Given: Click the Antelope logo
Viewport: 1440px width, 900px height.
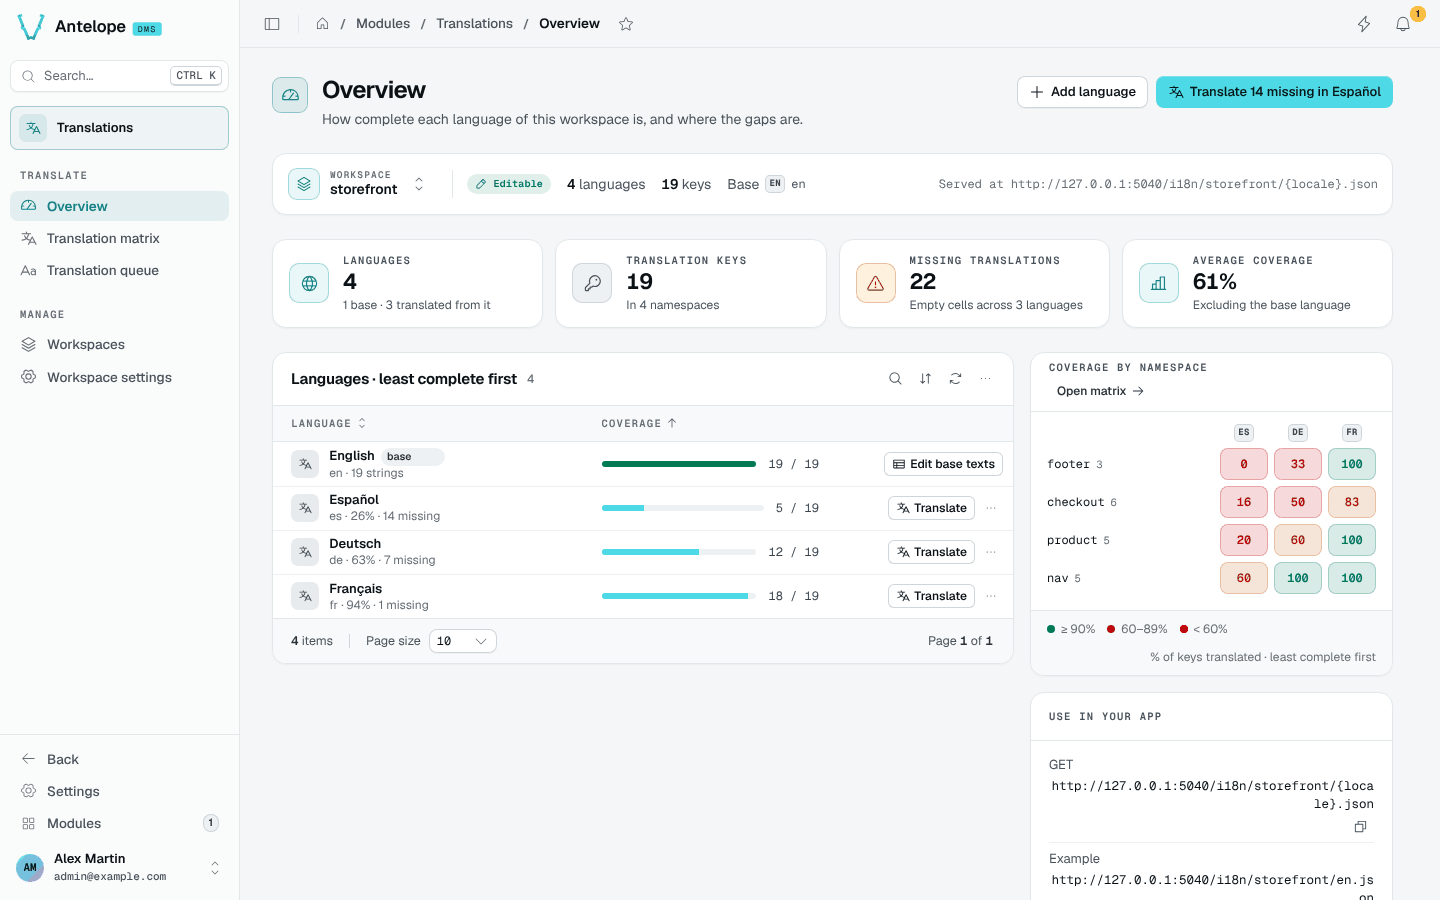Looking at the screenshot, I should pyautogui.click(x=31, y=27).
